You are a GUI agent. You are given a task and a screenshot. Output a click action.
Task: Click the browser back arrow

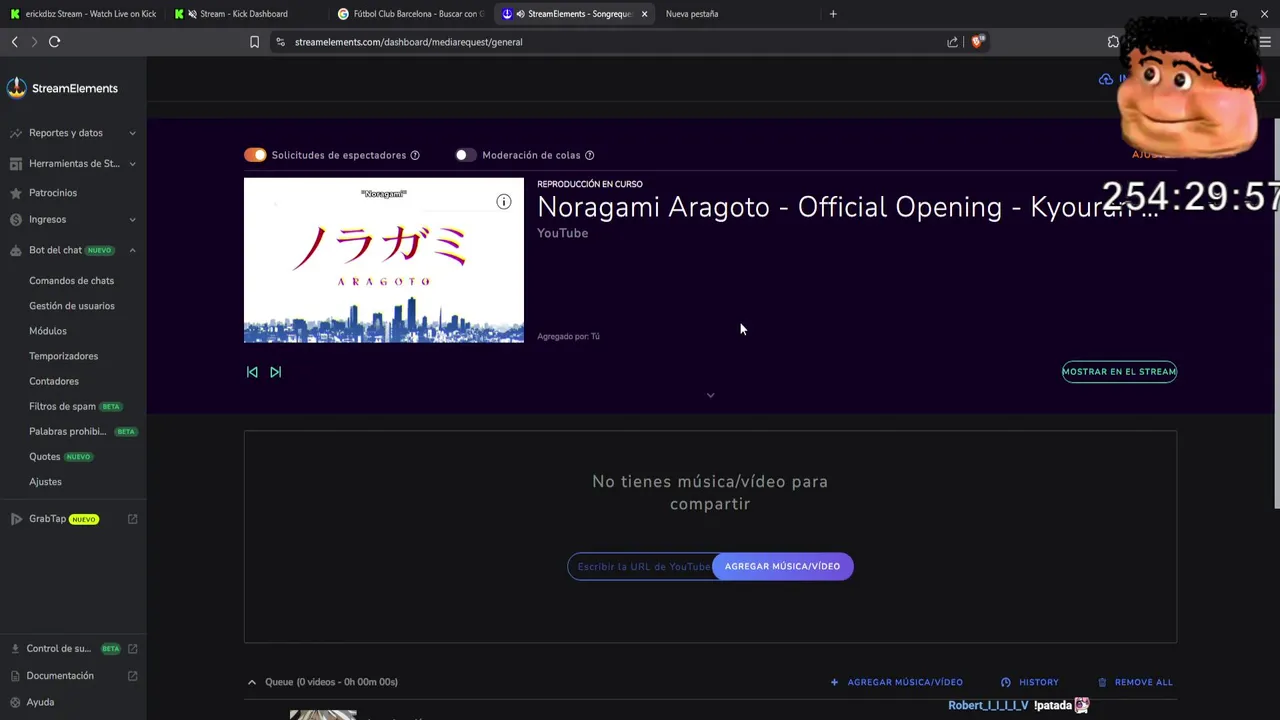14,42
